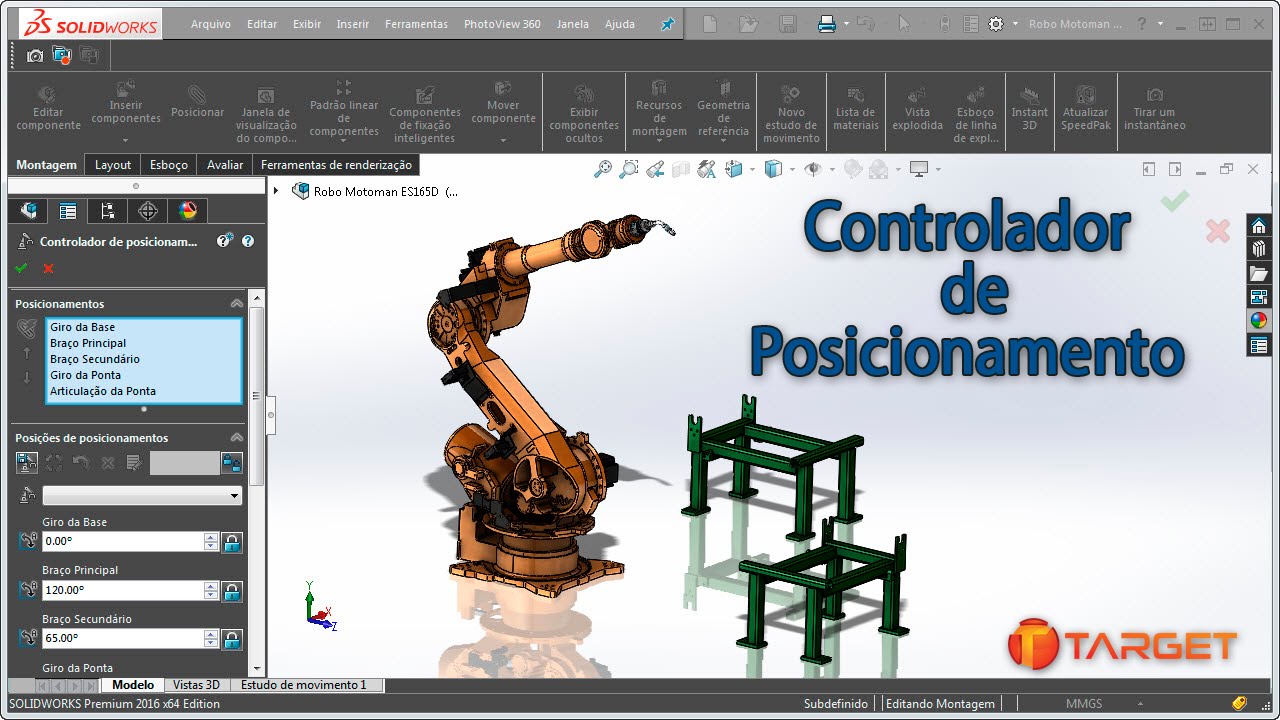This screenshot has height=720, width=1280.
Task: Click the Hide/Show Items eye icon
Action: [813, 169]
